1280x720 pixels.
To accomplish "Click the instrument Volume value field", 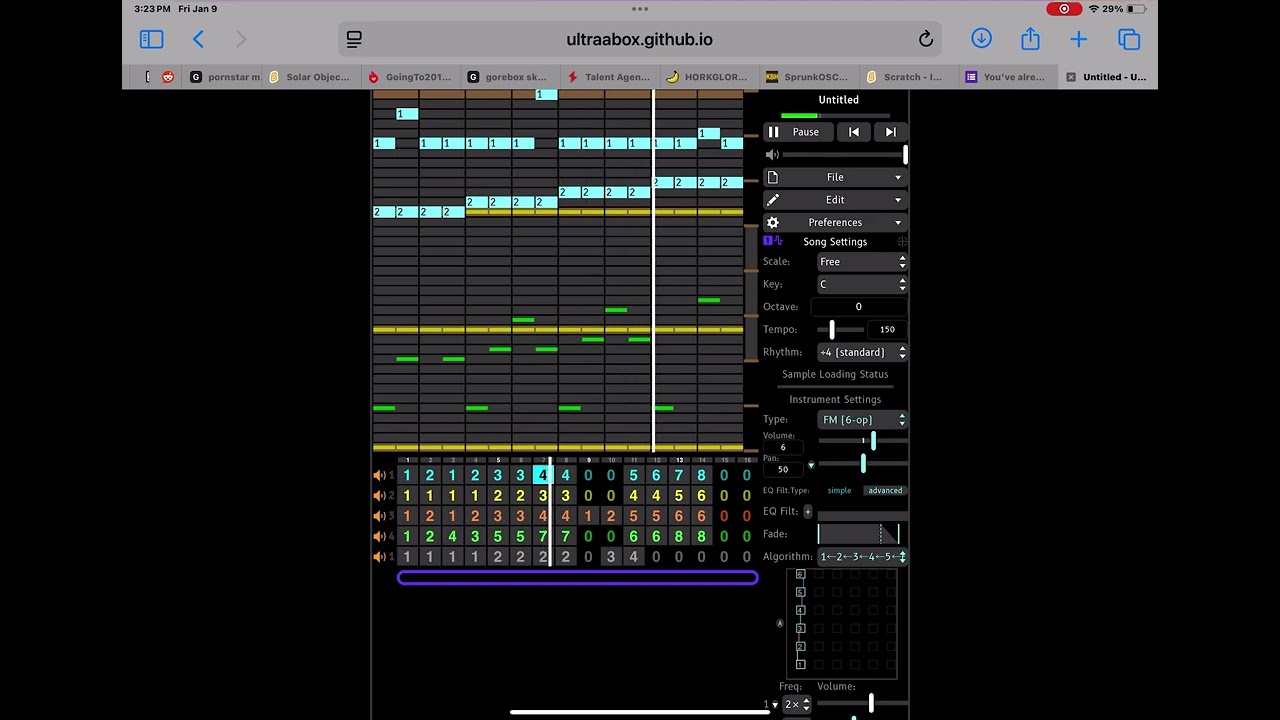I will (783, 447).
